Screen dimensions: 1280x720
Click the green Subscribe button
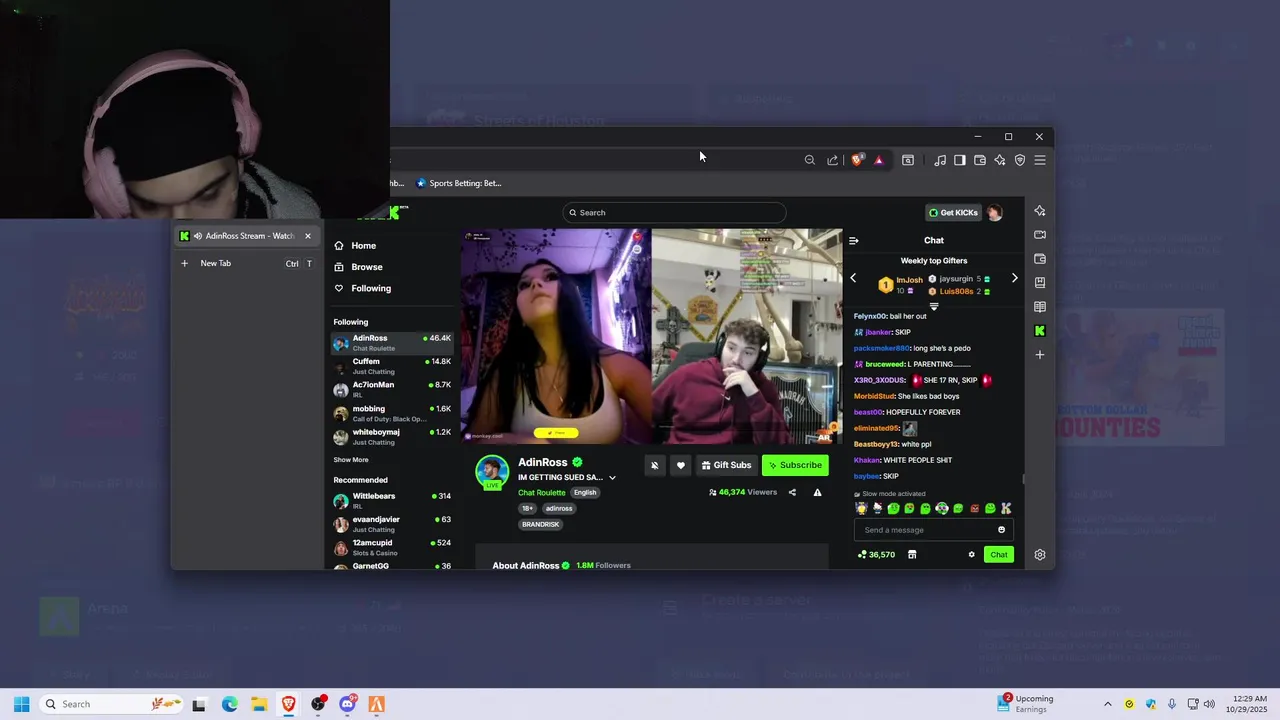click(x=795, y=465)
